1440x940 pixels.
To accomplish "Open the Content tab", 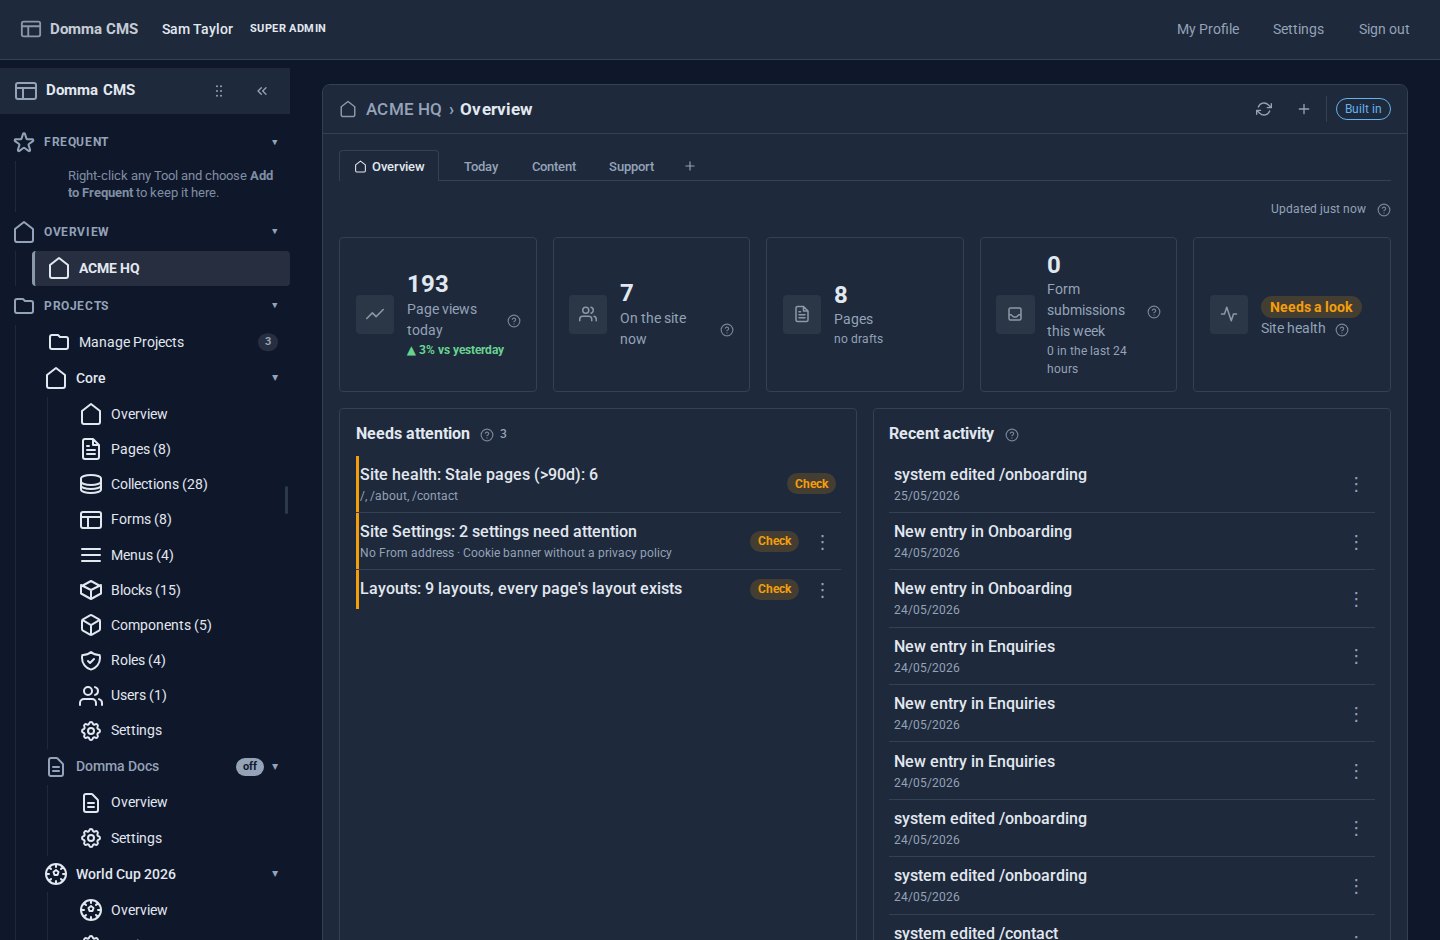I will click(x=554, y=167).
